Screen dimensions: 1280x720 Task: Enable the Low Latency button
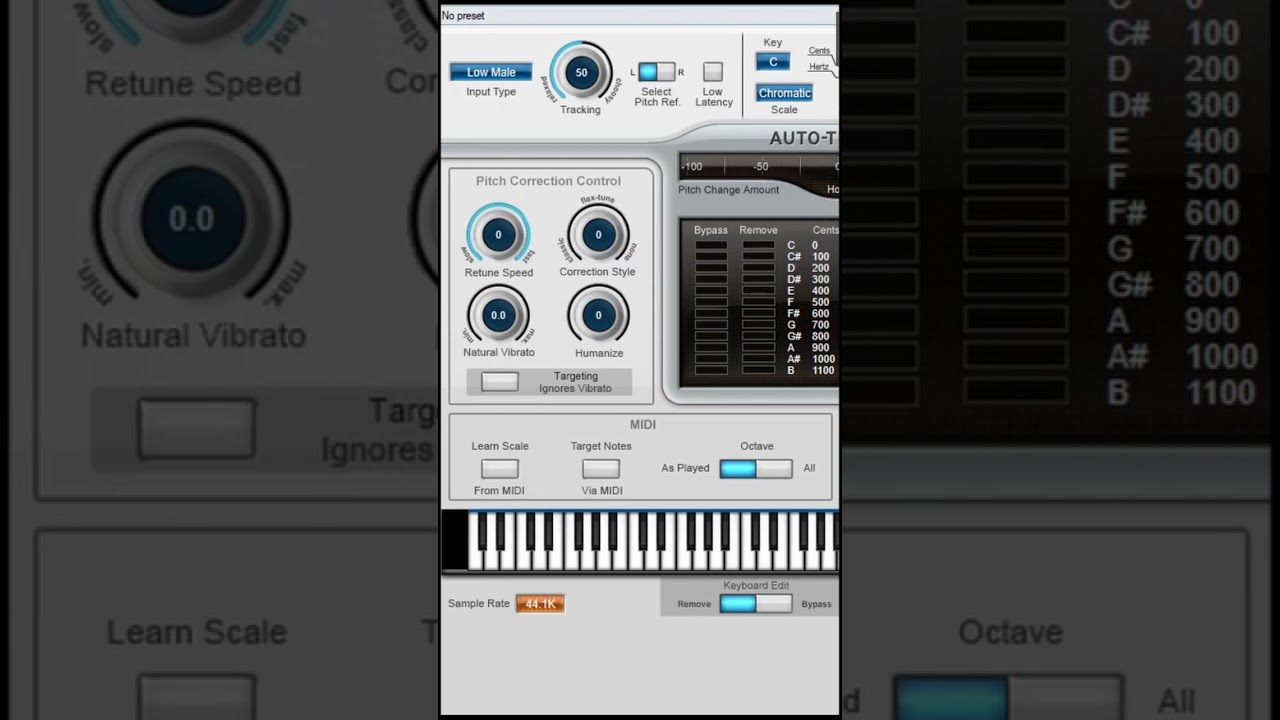click(713, 72)
